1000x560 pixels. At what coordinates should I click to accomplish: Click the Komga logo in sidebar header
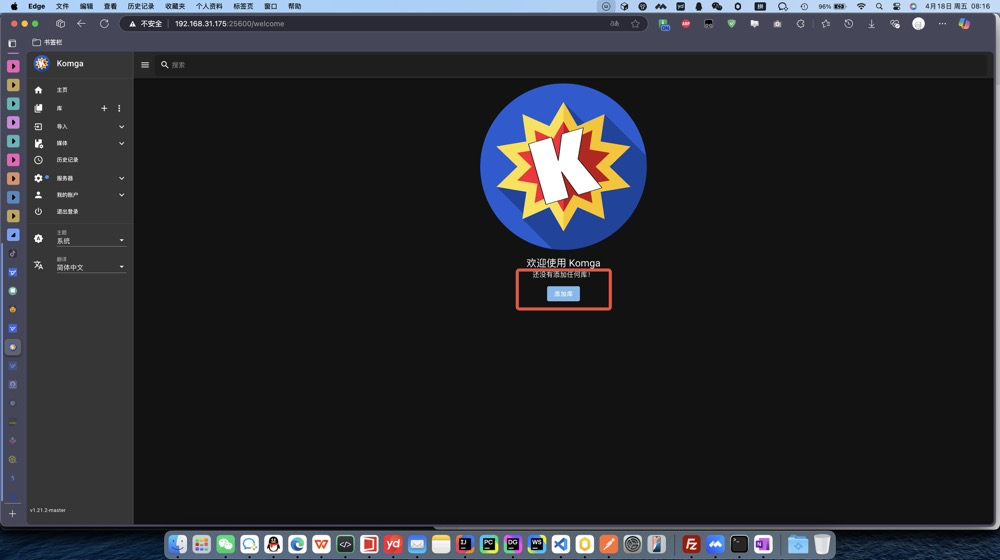pos(41,63)
